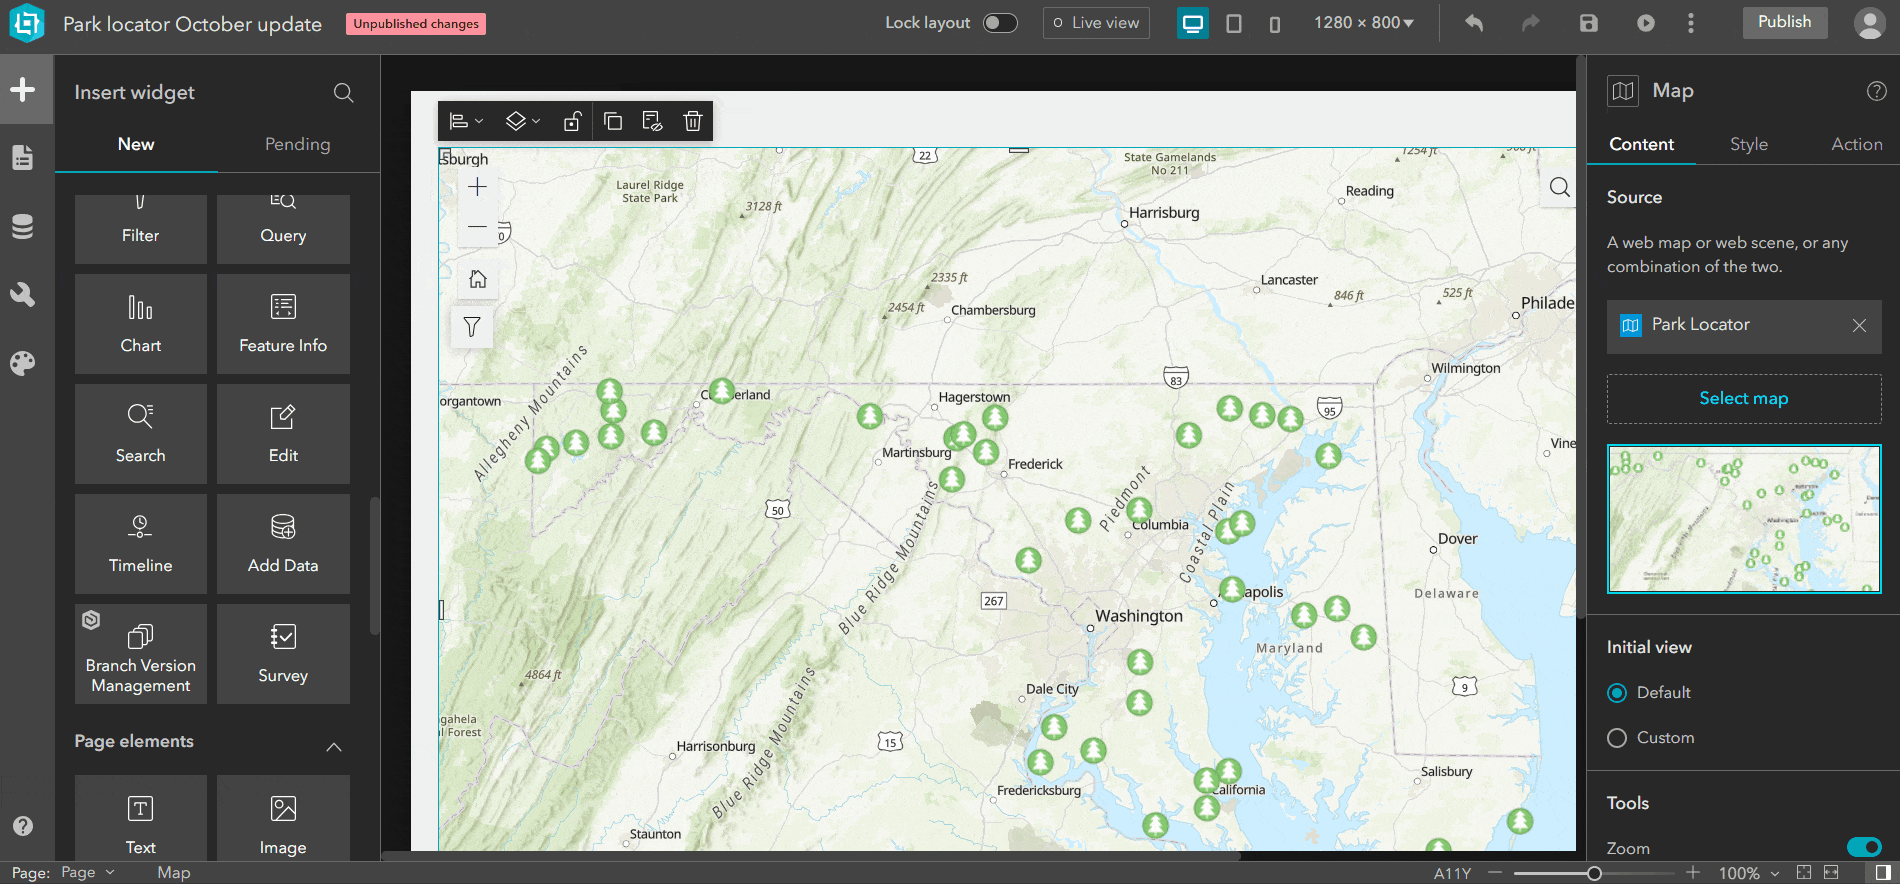This screenshot has width=1900, height=884.
Task: Toggle the Zoom tool switch
Action: [1864, 847]
